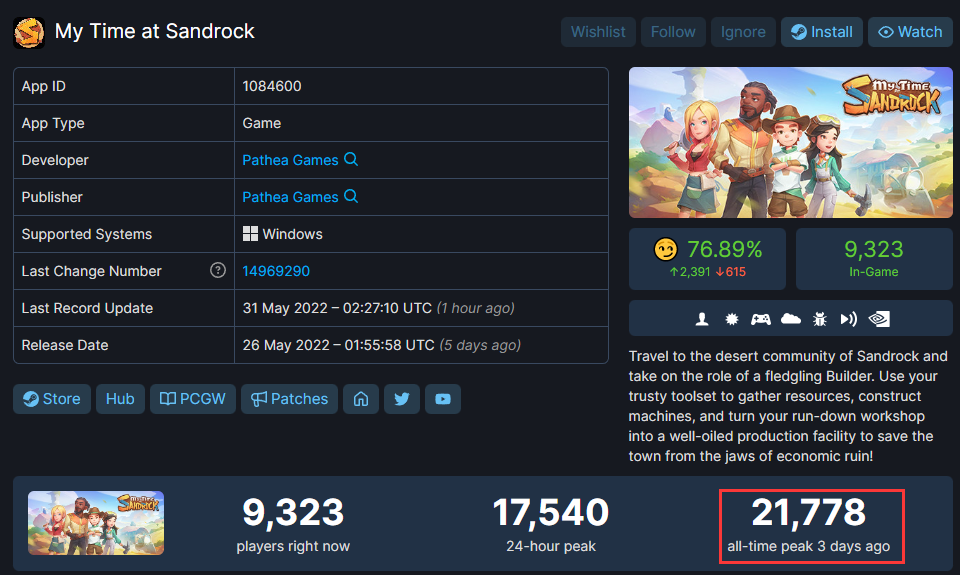Click the NVIDIA GeForce Now icon
The width and height of the screenshot is (960, 575).
pyautogui.click(x=879, y=318)
